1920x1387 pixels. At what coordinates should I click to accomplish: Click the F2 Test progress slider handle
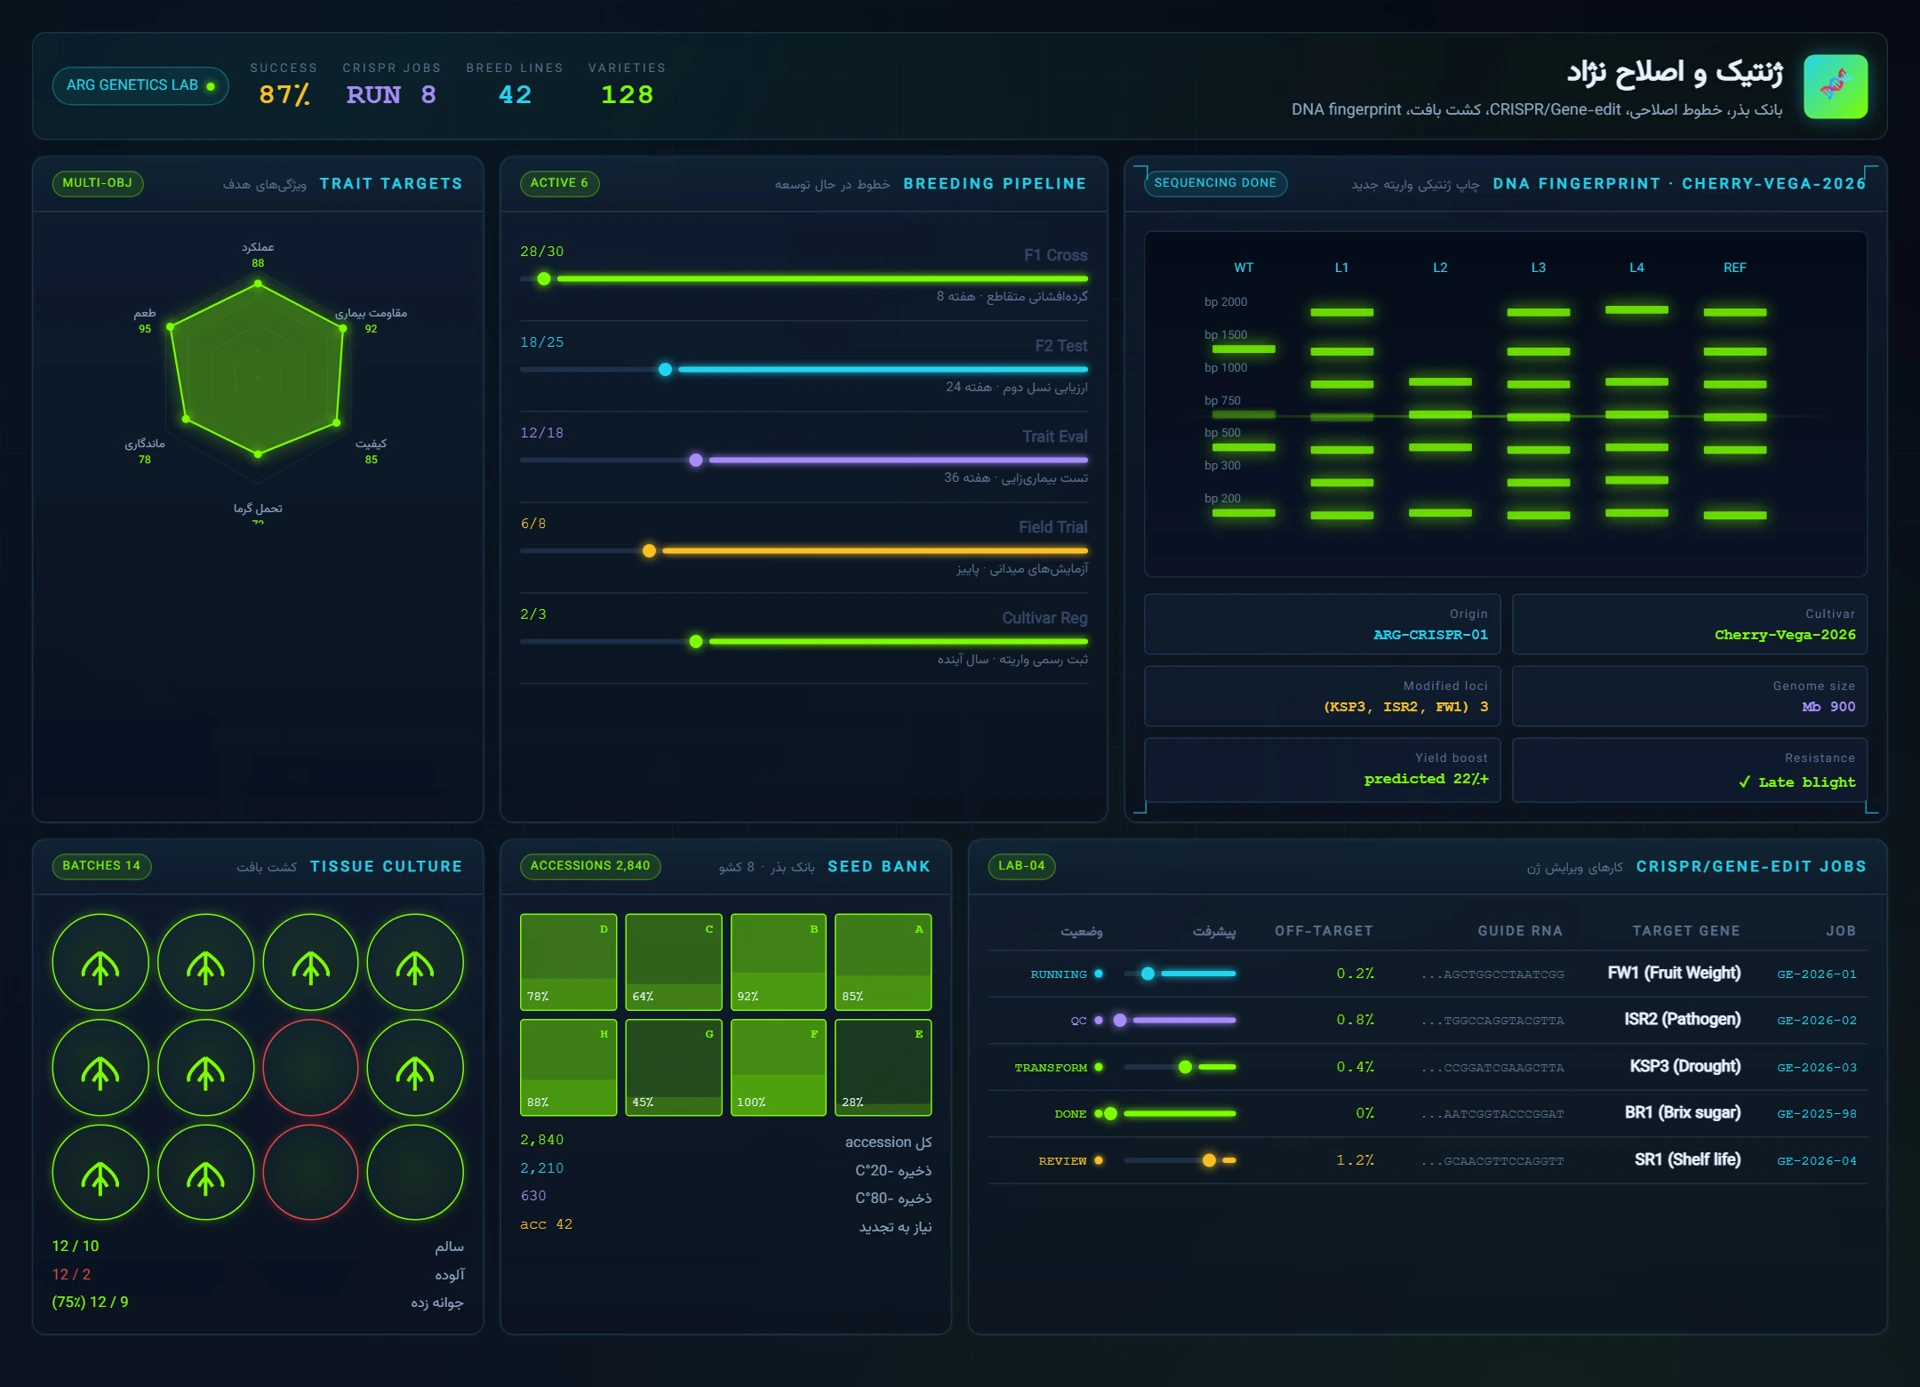pyautogui.click(x=665, y=370)
